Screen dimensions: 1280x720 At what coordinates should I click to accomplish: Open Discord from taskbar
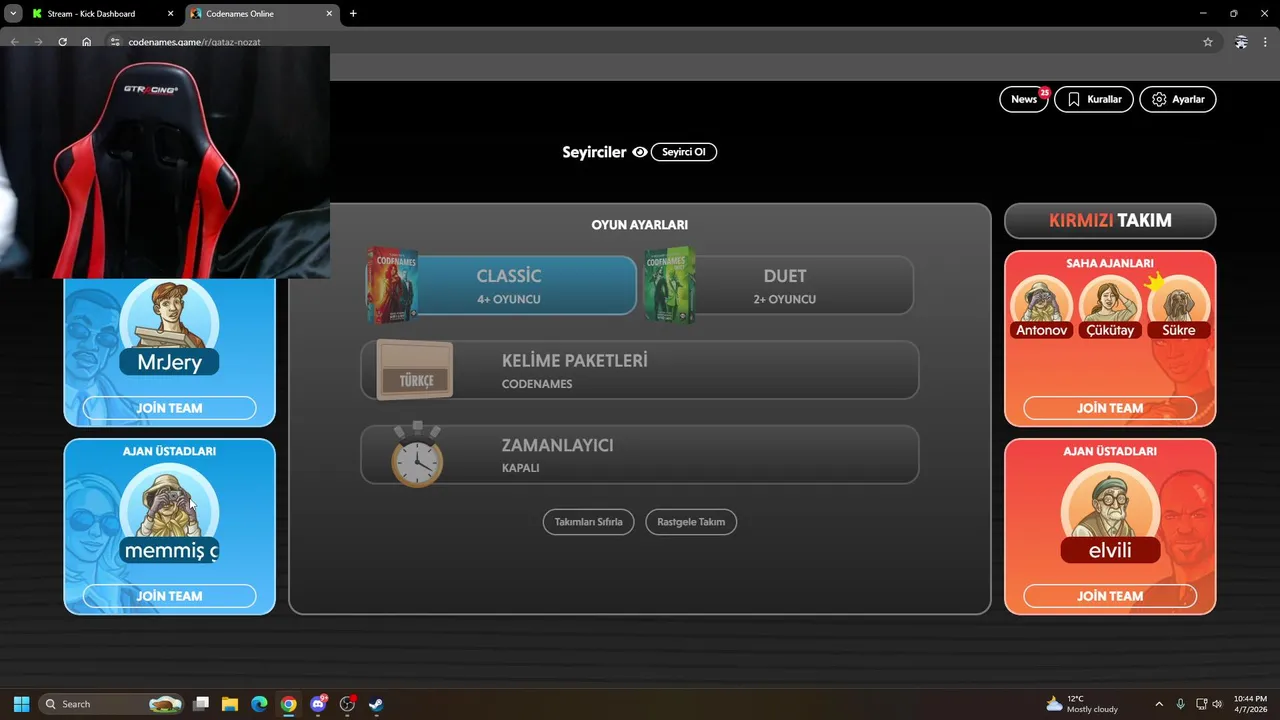(318, 704)
